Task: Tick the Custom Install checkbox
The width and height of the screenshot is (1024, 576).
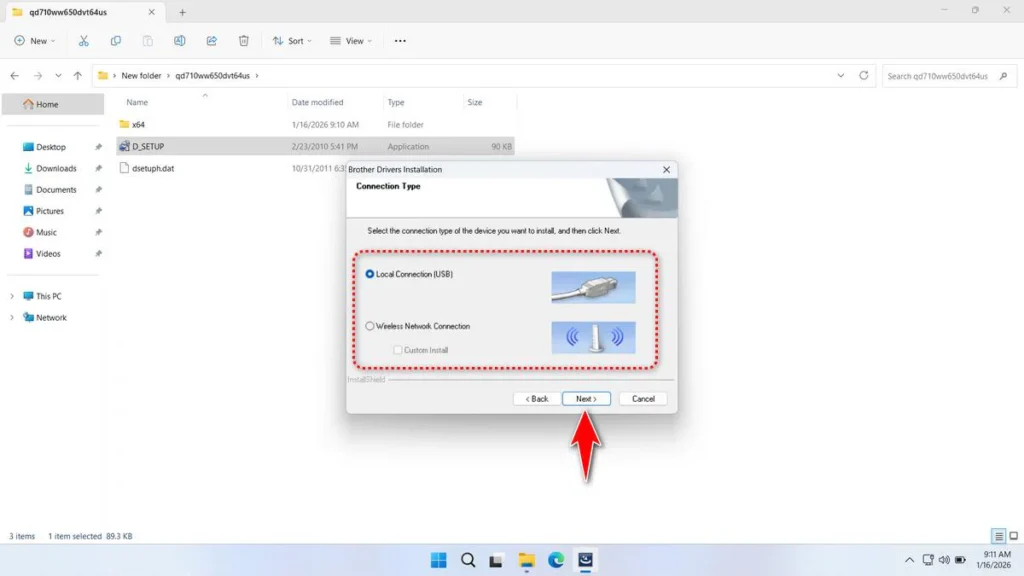Action: [x=398, y=350]
